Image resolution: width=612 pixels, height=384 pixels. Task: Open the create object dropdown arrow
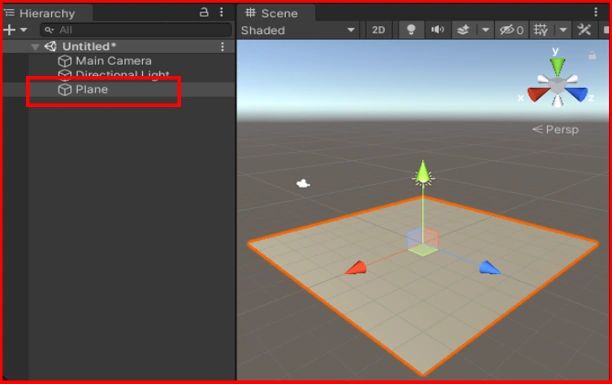(x=23, y=30)
